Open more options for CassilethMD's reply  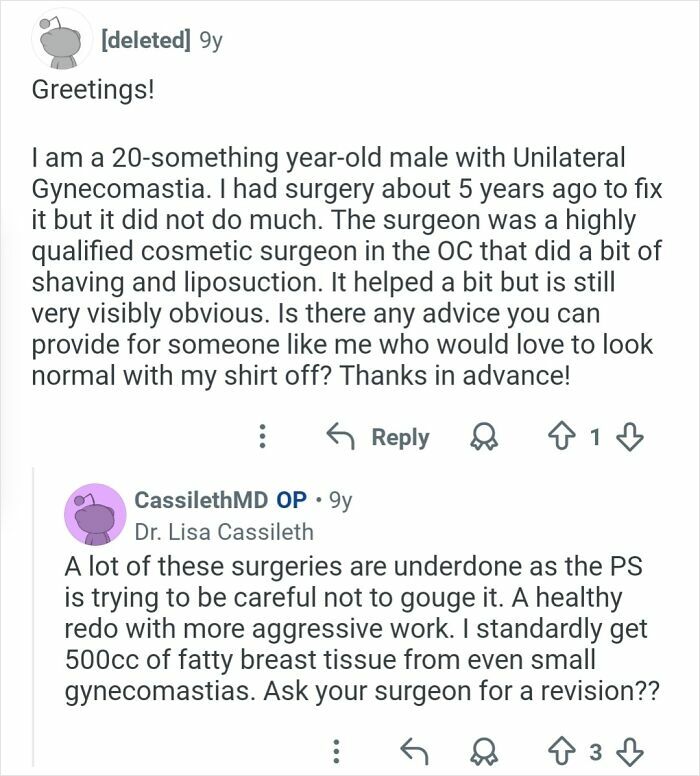pos(339,750)
